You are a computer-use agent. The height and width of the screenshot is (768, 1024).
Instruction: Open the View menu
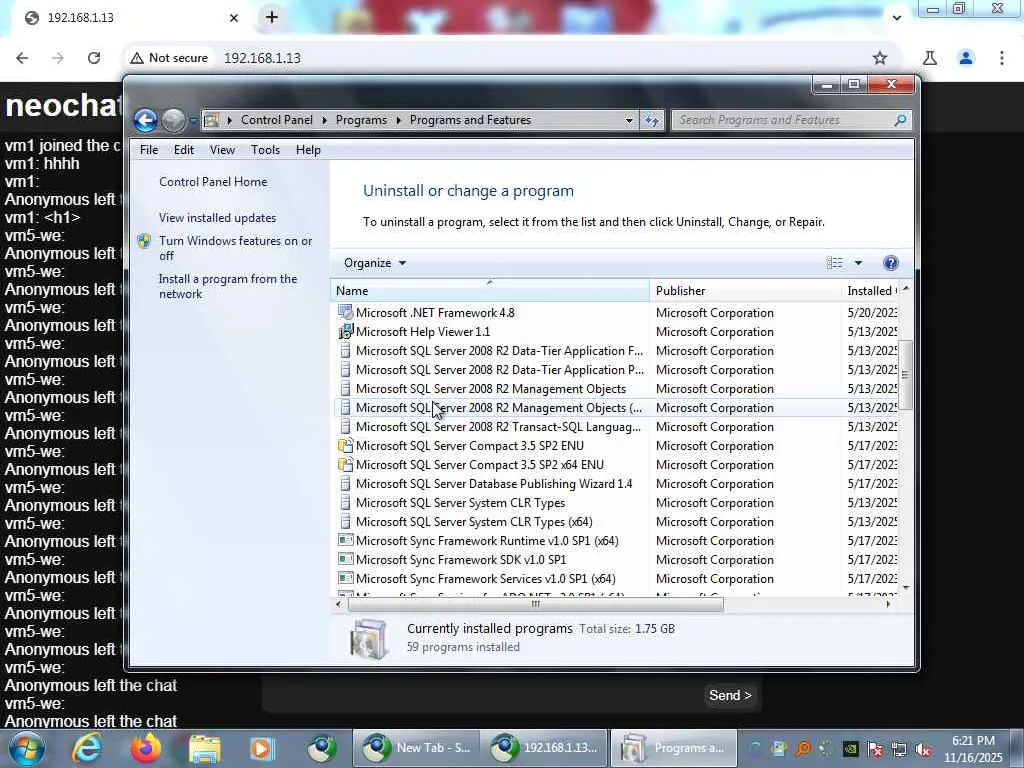222,150
